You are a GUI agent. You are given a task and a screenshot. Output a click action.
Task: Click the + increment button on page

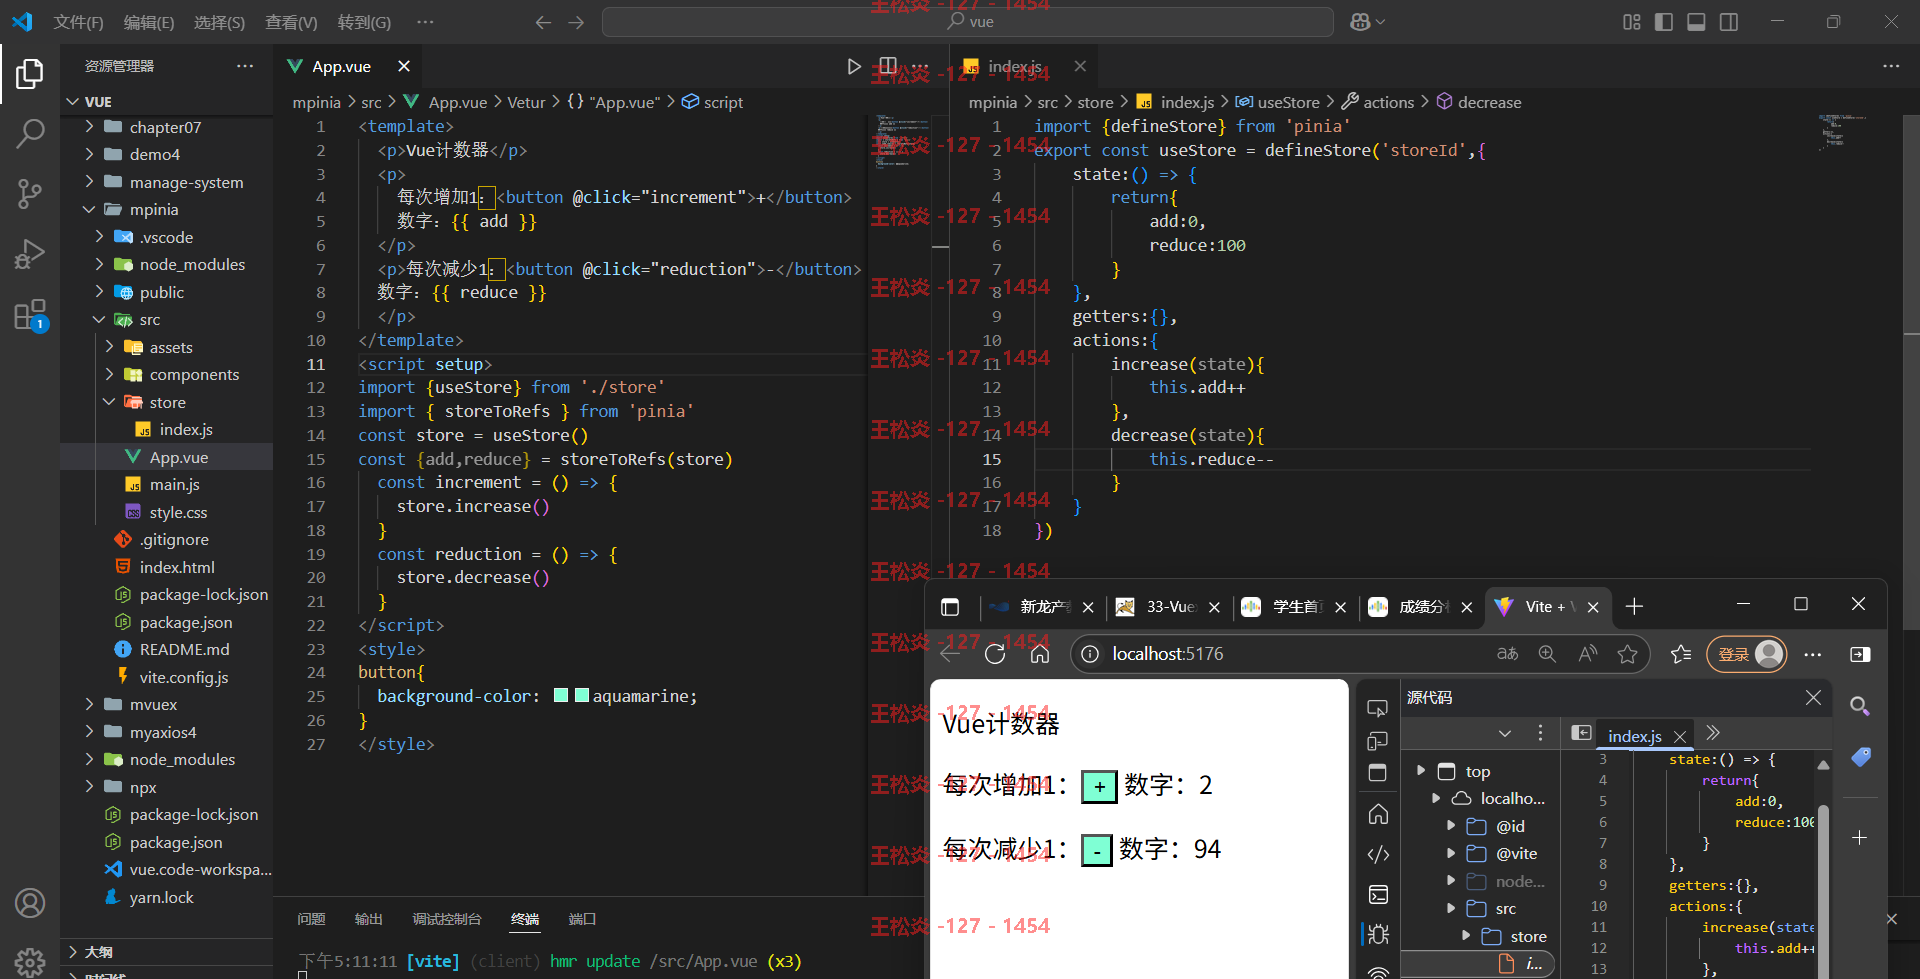coord(1099,787)
